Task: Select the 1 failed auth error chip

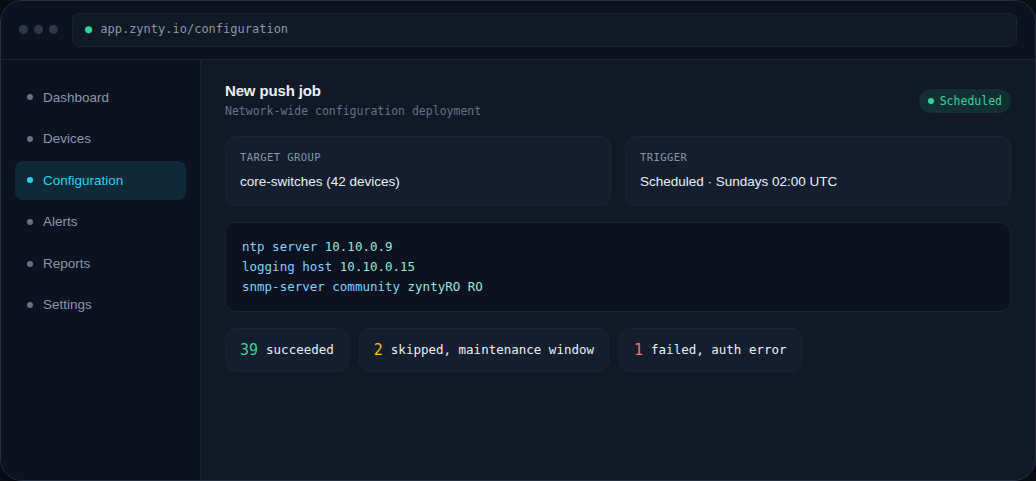Action: point(710,350)
